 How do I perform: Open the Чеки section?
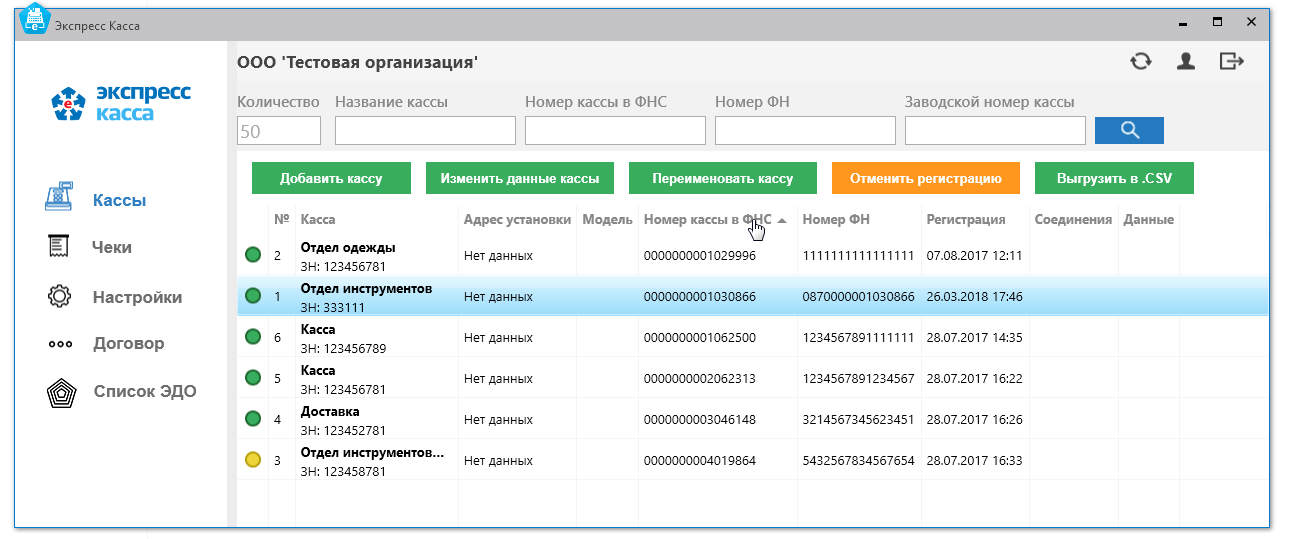tap(112, 247)
